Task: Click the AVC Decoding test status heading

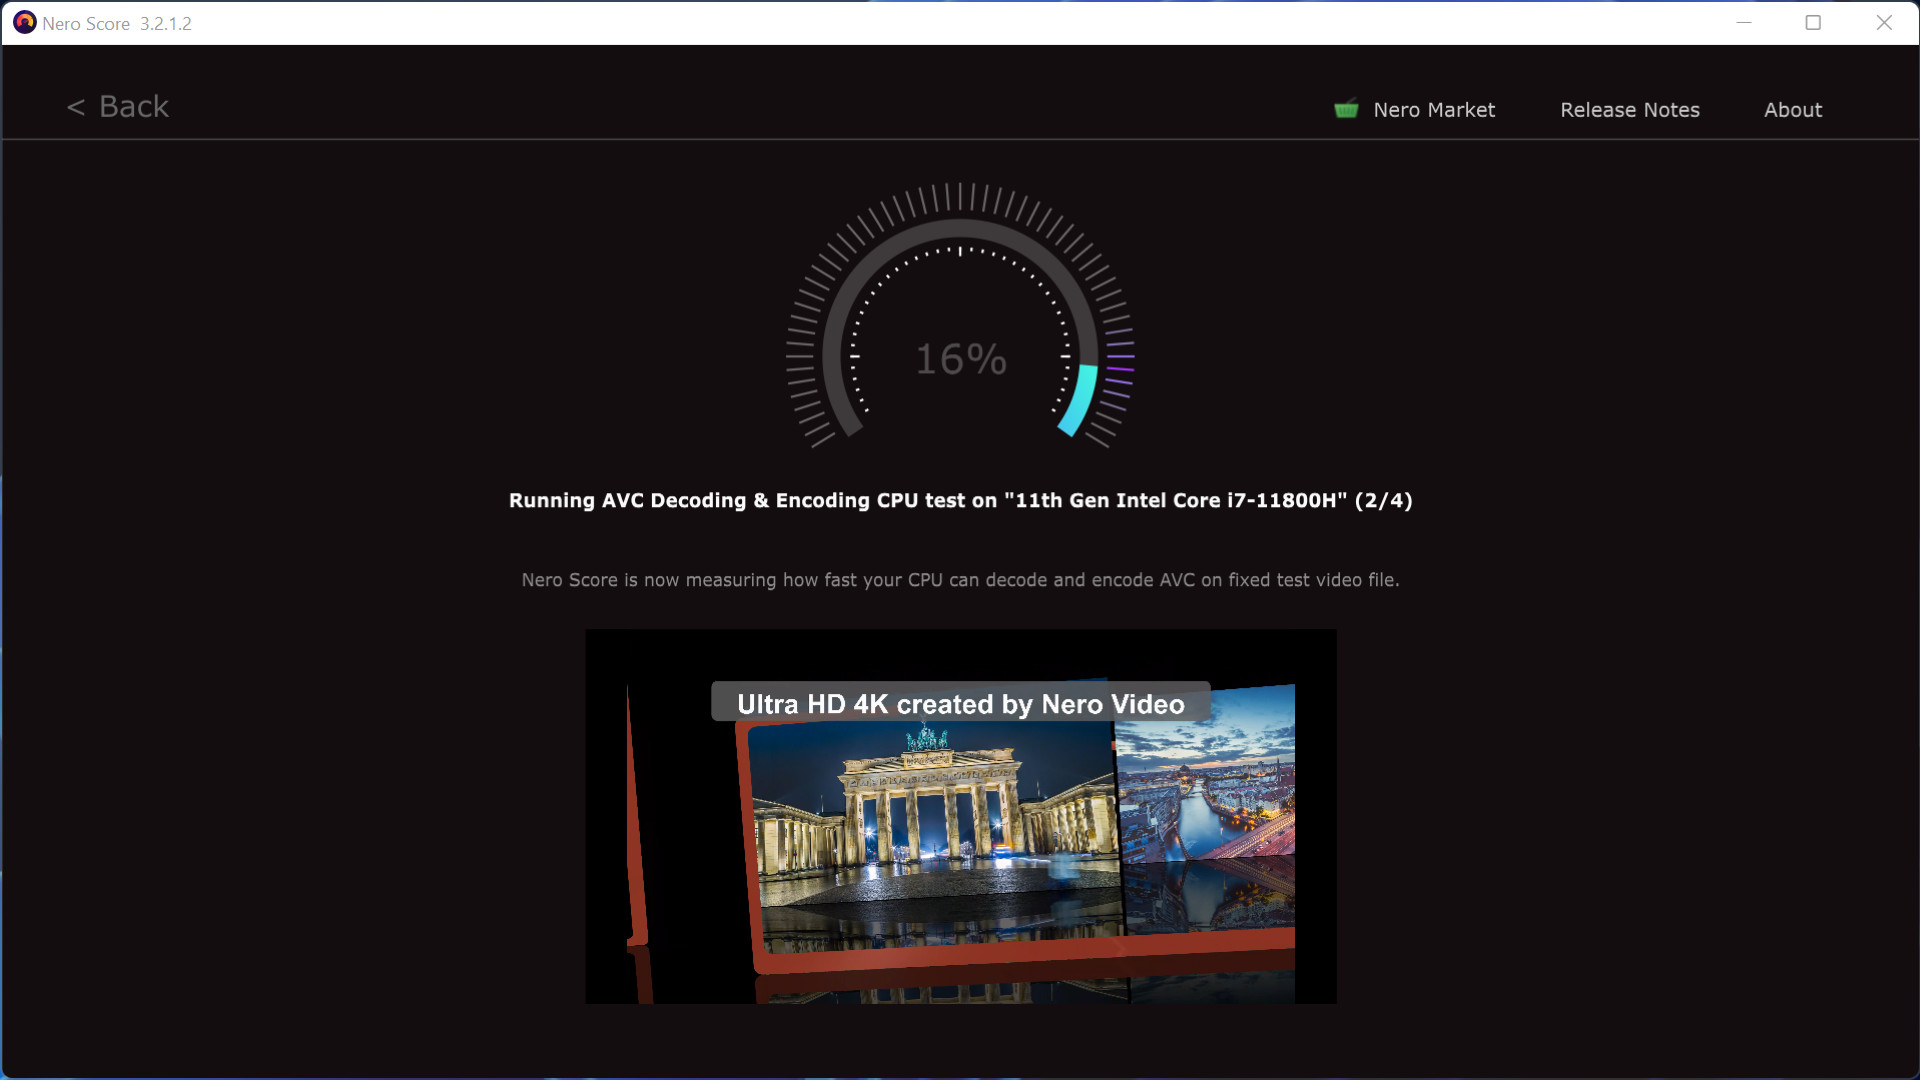Action: (960, 501)
